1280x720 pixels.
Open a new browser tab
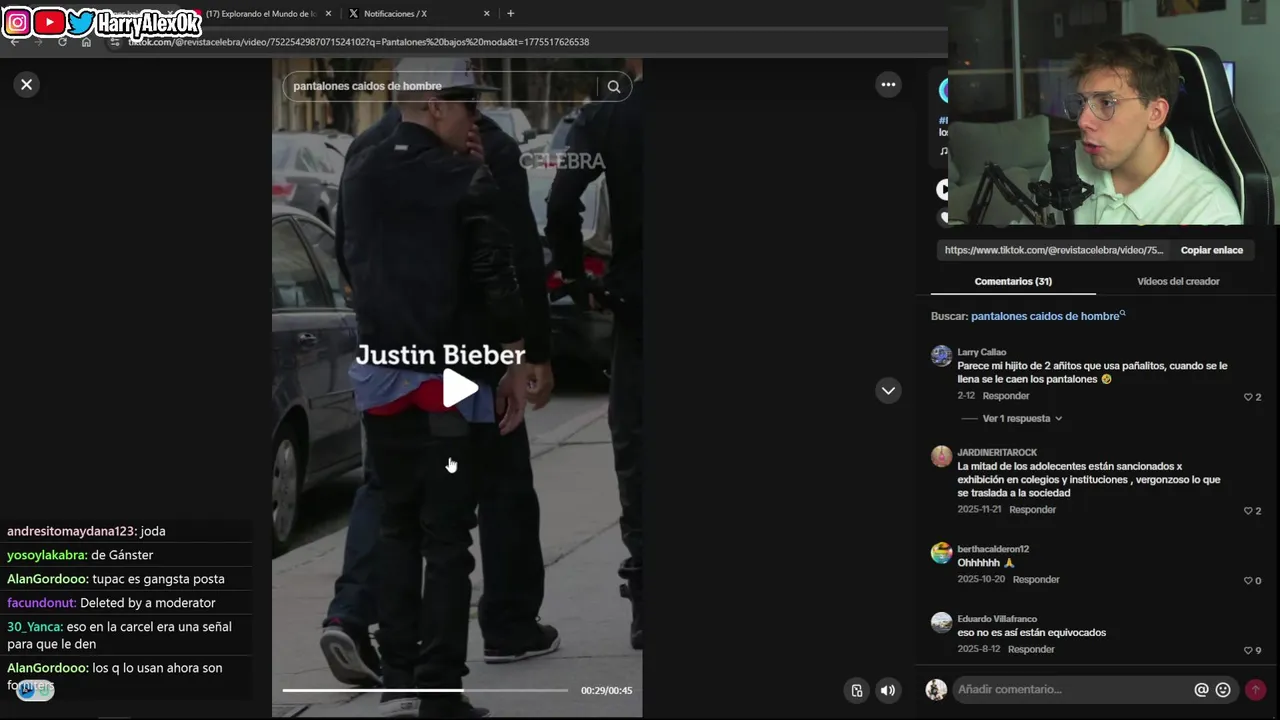[511, 14]
